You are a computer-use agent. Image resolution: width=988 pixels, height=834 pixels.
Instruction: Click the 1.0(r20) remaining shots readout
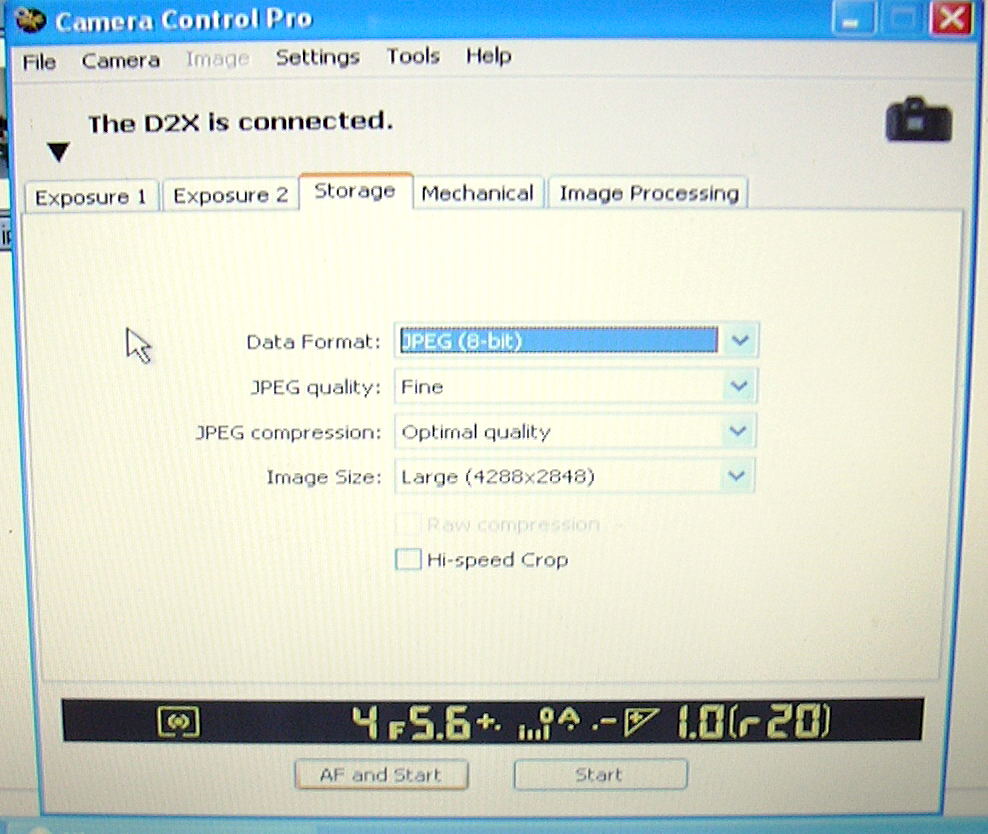coord(753,721)
